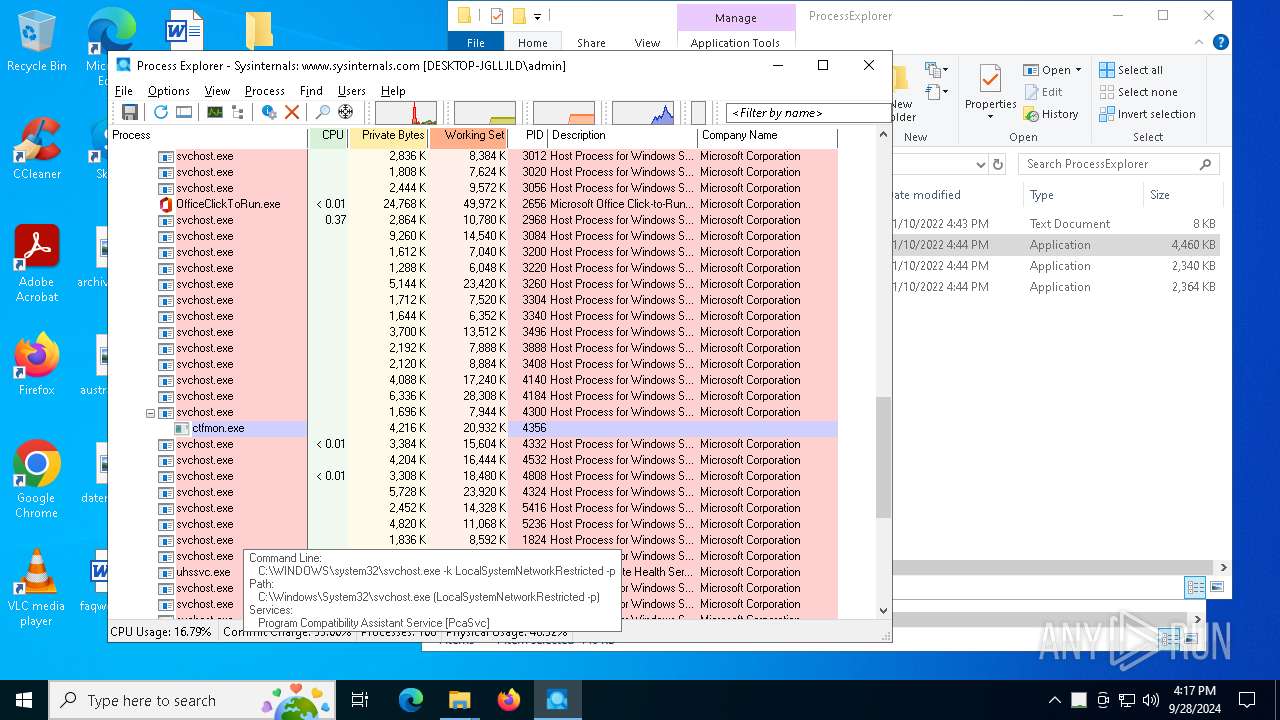Image resolution: width=1280 pixels, height=720 pixels.
Task: Collapse the Explorer ribbon with the chevron
Action: (1200, 42)
